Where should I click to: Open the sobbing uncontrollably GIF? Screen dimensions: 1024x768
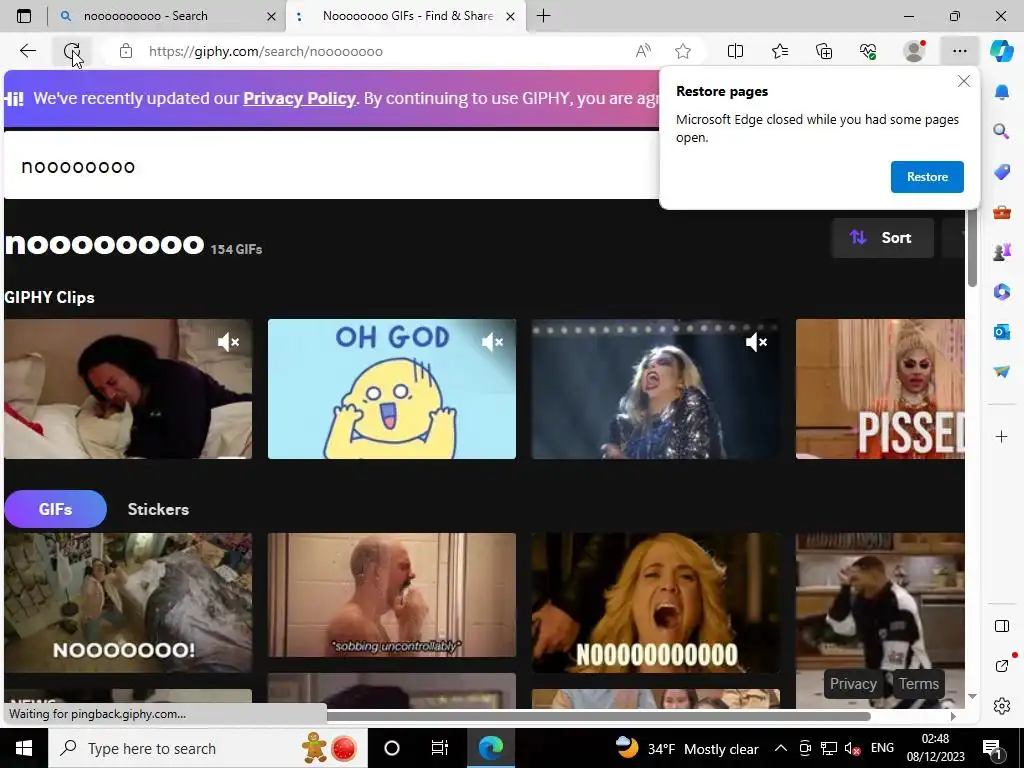(x=392, y=595)
